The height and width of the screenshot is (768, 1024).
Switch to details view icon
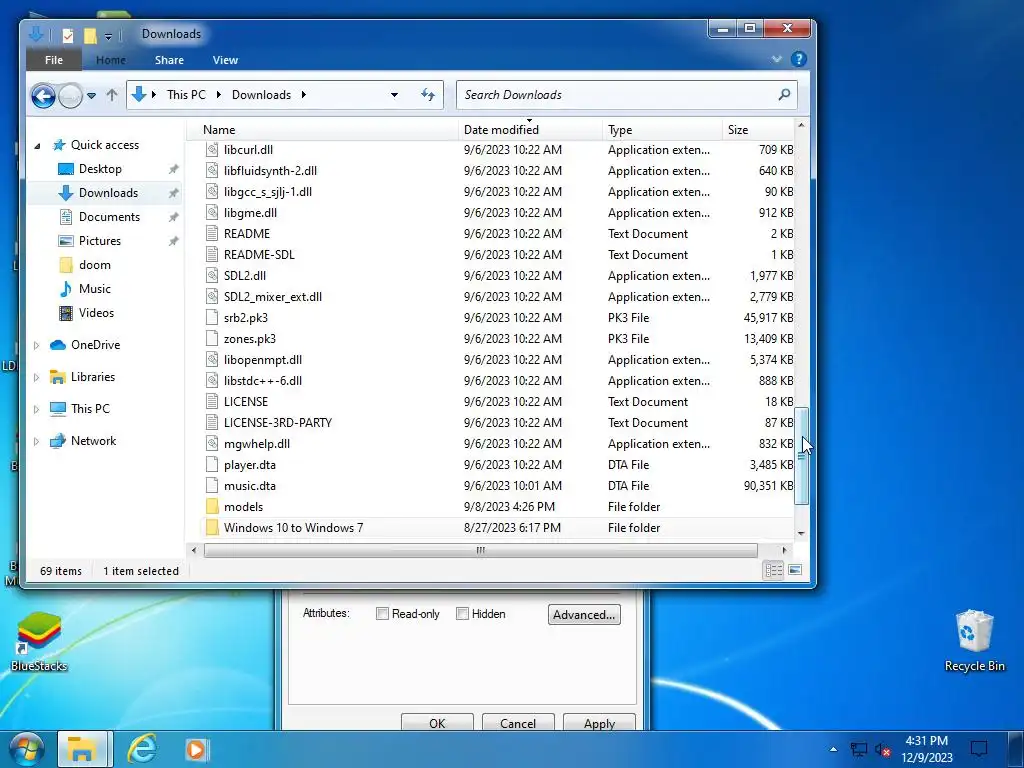[x=774, y=570]
